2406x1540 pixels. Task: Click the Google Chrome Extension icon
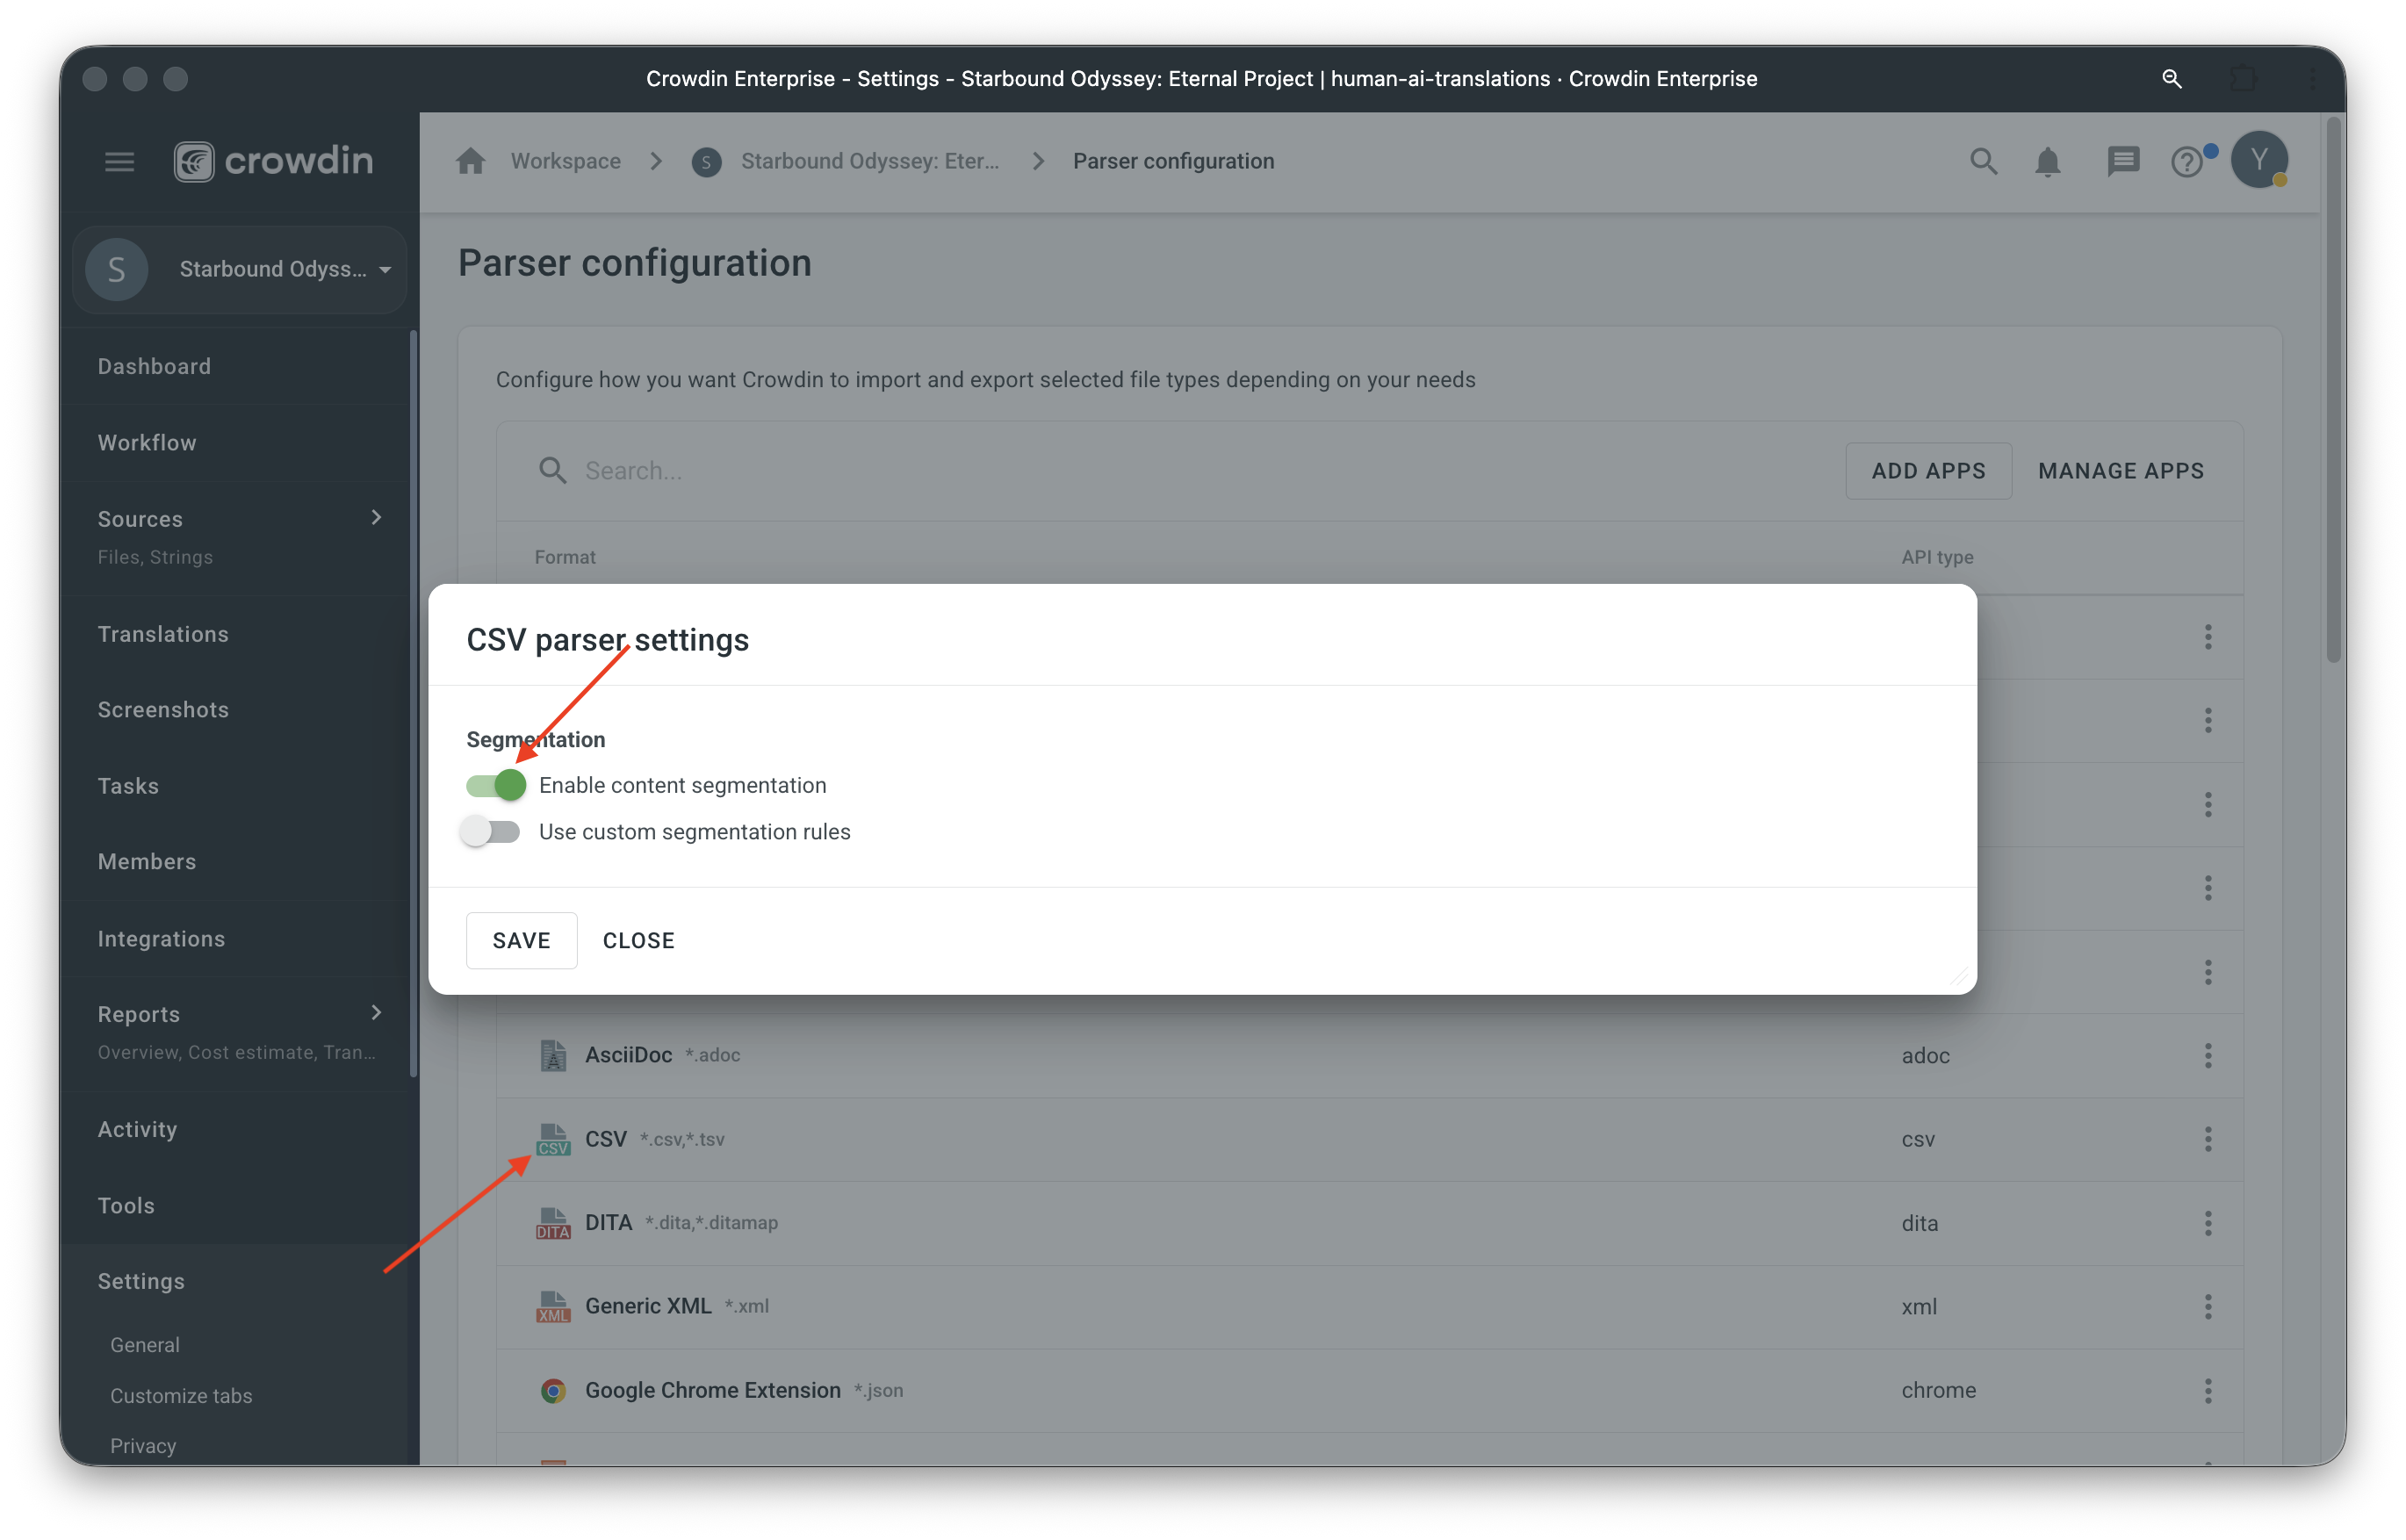pyautogui.click(x=552, y=1390)
